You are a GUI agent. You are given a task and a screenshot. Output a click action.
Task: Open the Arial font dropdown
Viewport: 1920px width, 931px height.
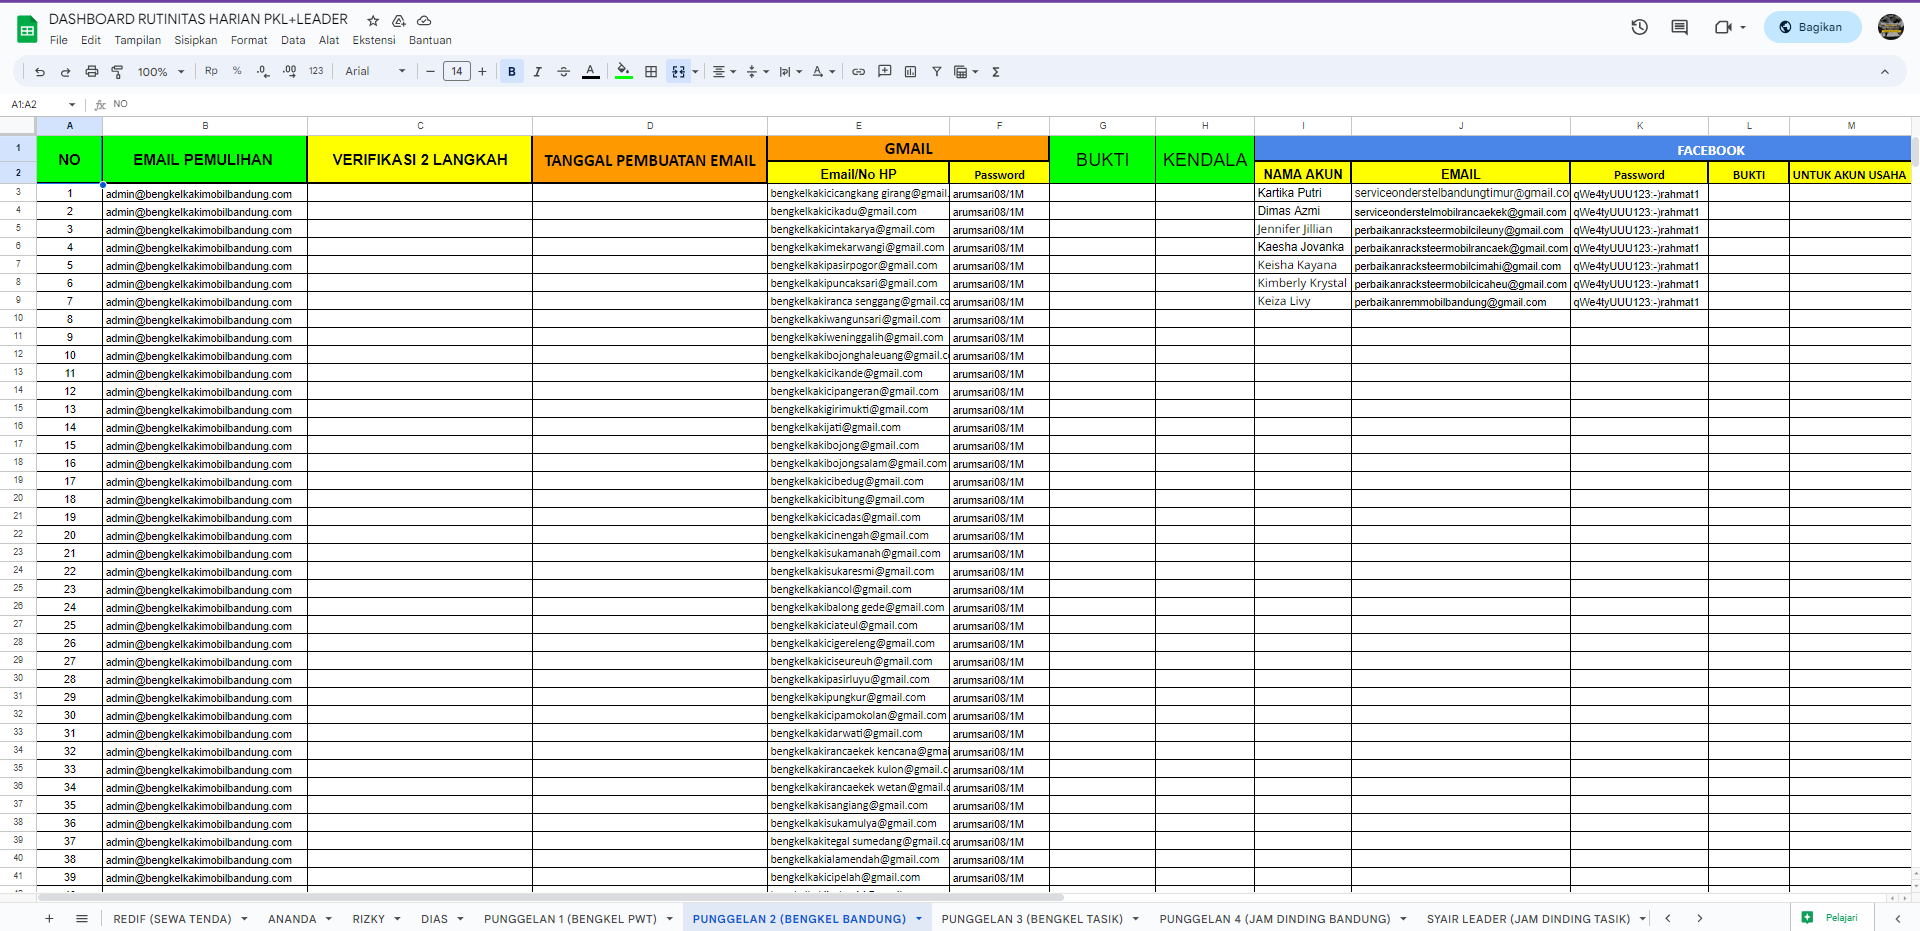pos(375,71)
